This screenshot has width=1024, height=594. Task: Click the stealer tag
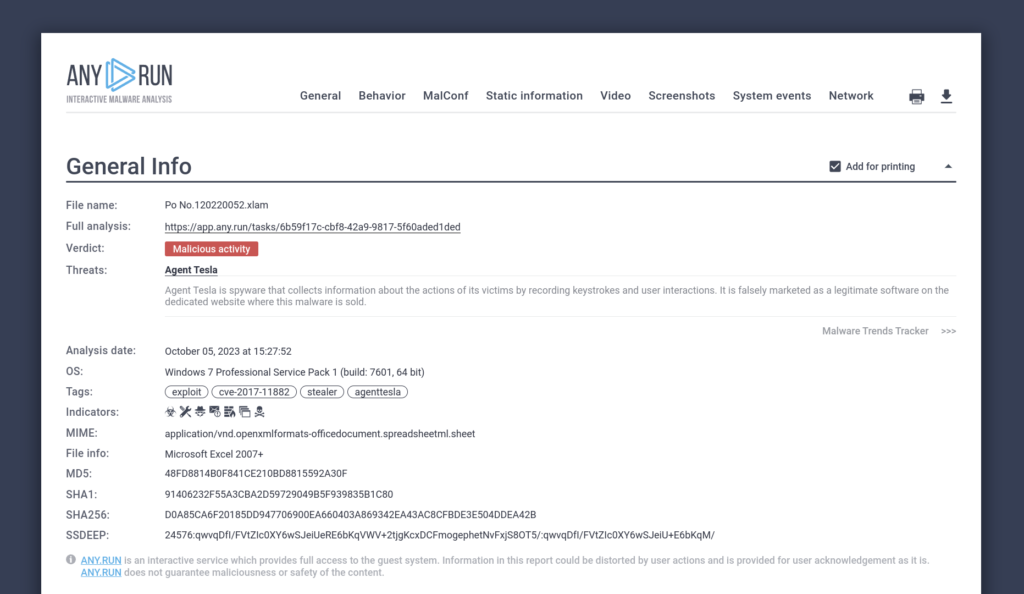[x=322, y=392]
